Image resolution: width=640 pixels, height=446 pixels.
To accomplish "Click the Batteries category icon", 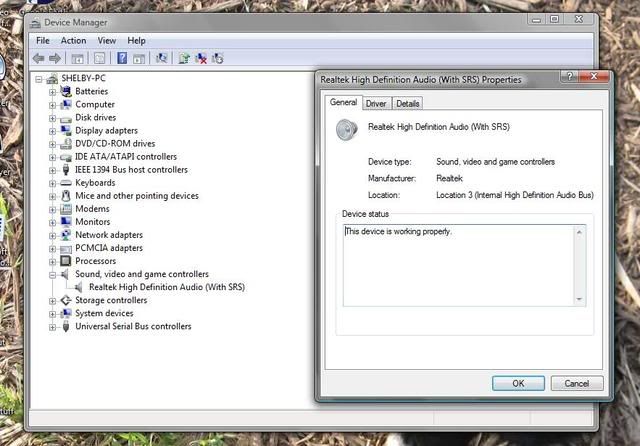I will (x=66, y=91).
